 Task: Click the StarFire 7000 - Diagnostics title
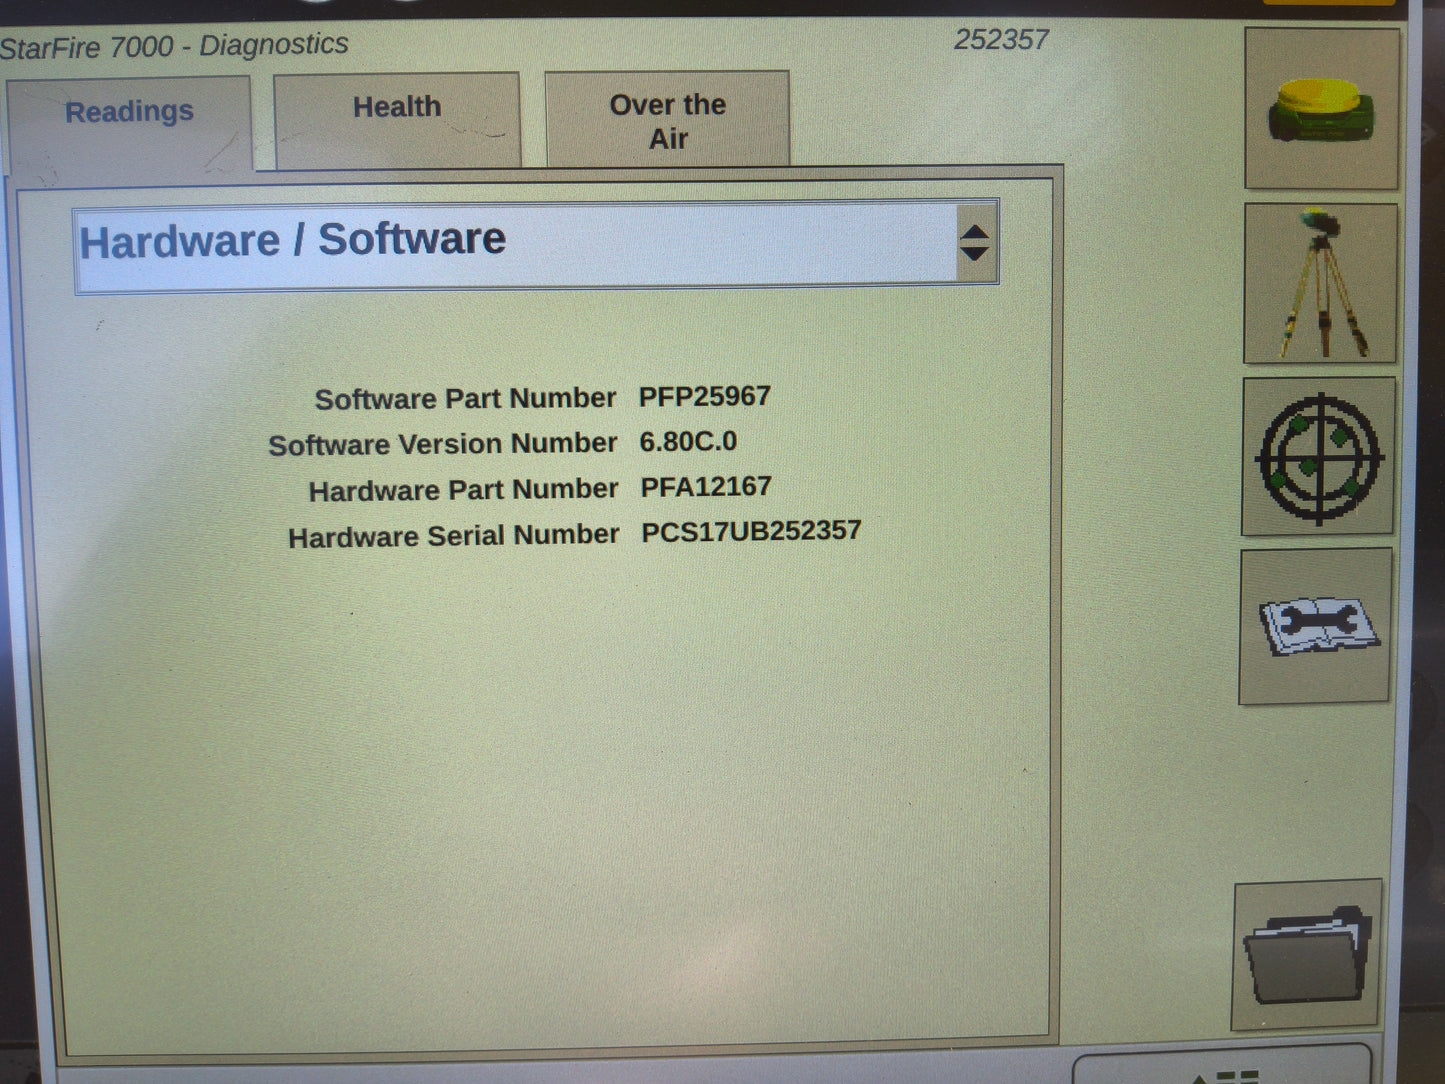click(174, 45)
